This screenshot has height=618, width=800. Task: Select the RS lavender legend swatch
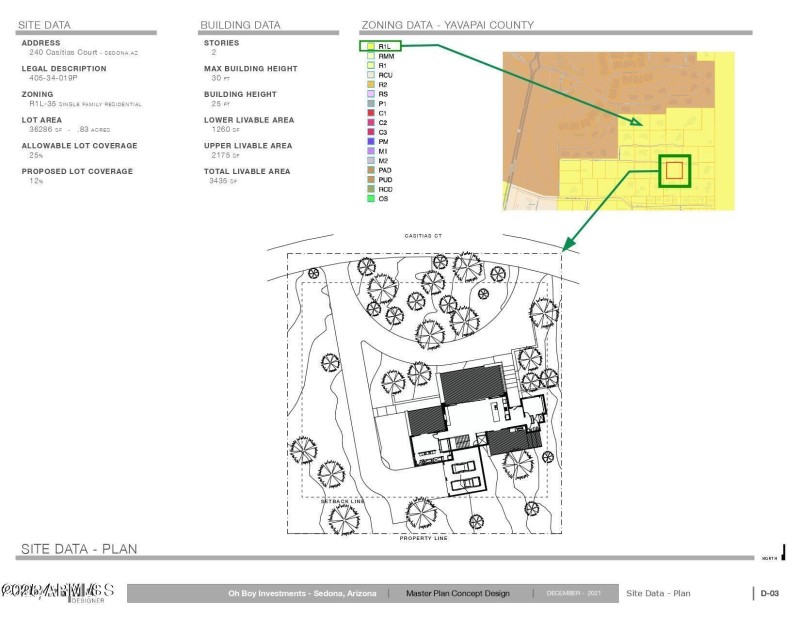pos(370,94)
